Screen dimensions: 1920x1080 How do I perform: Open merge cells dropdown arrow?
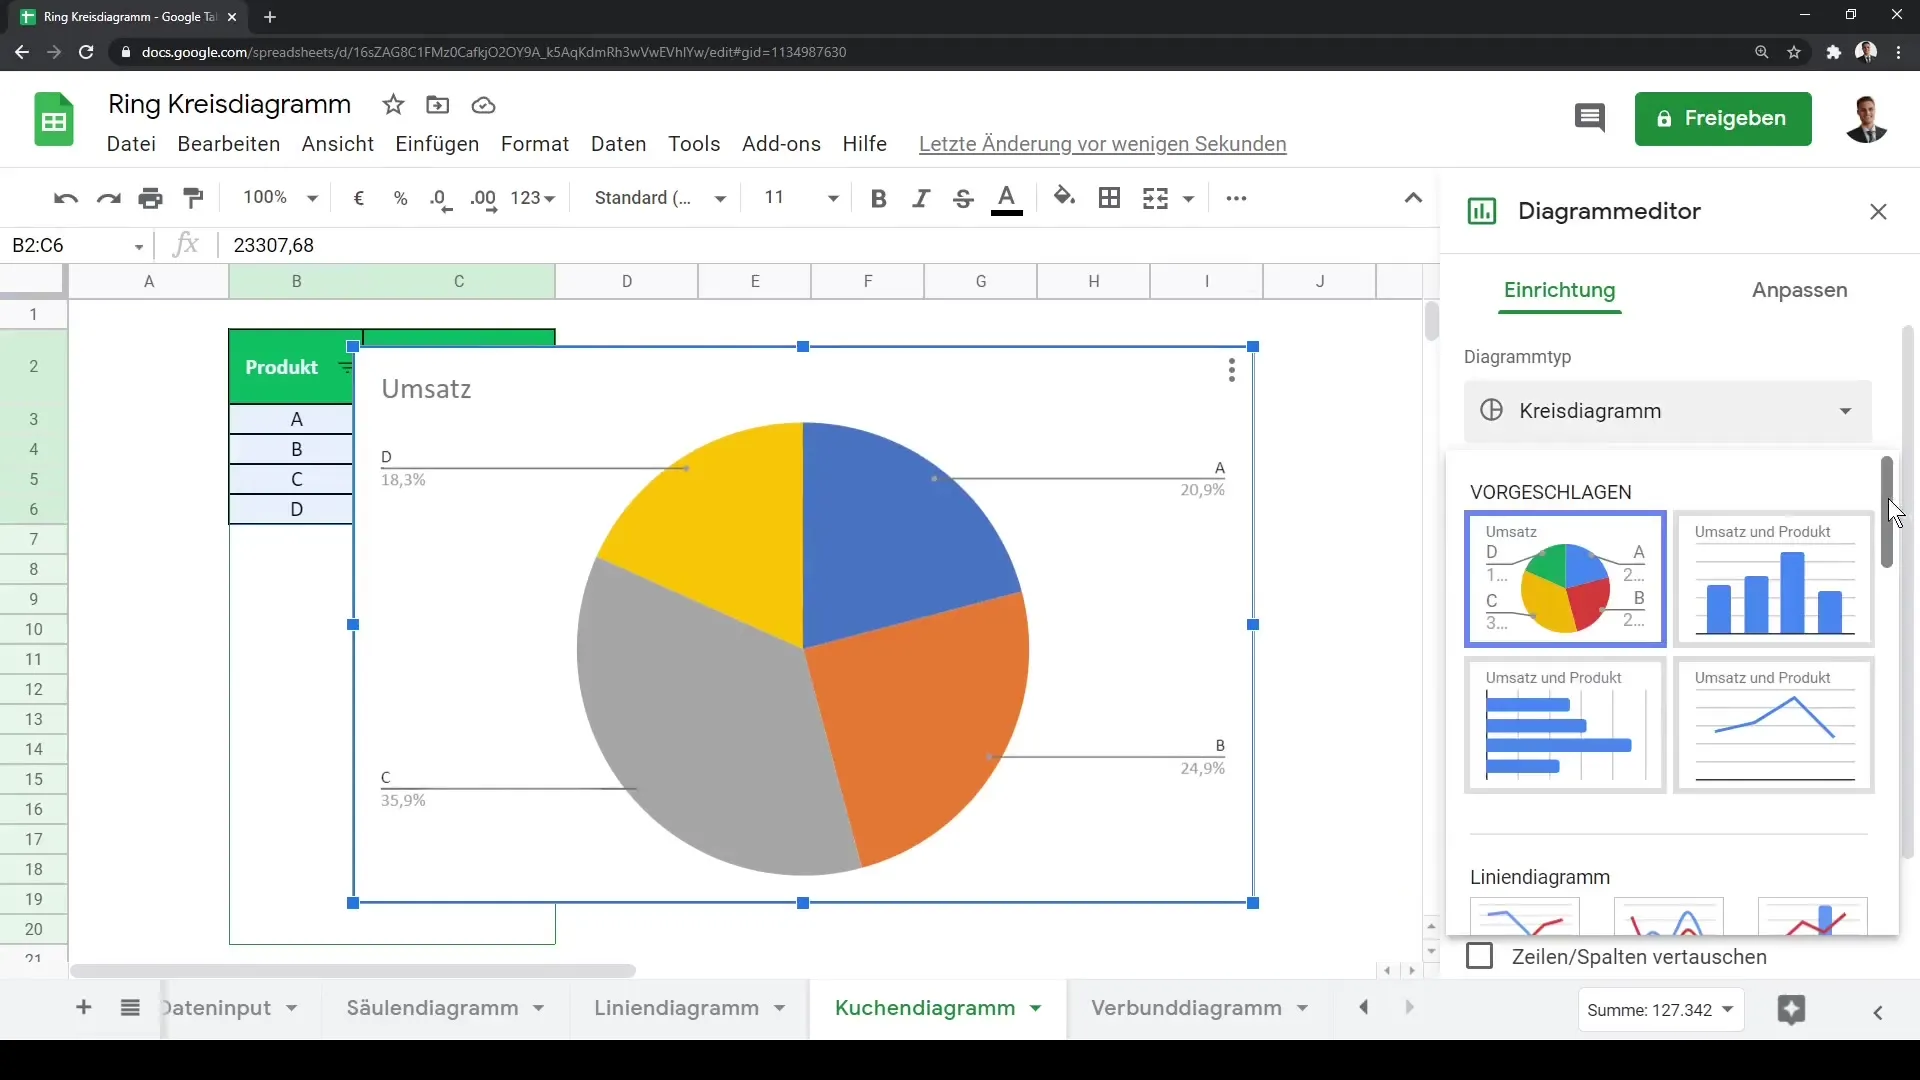(x=1189, y=199)
